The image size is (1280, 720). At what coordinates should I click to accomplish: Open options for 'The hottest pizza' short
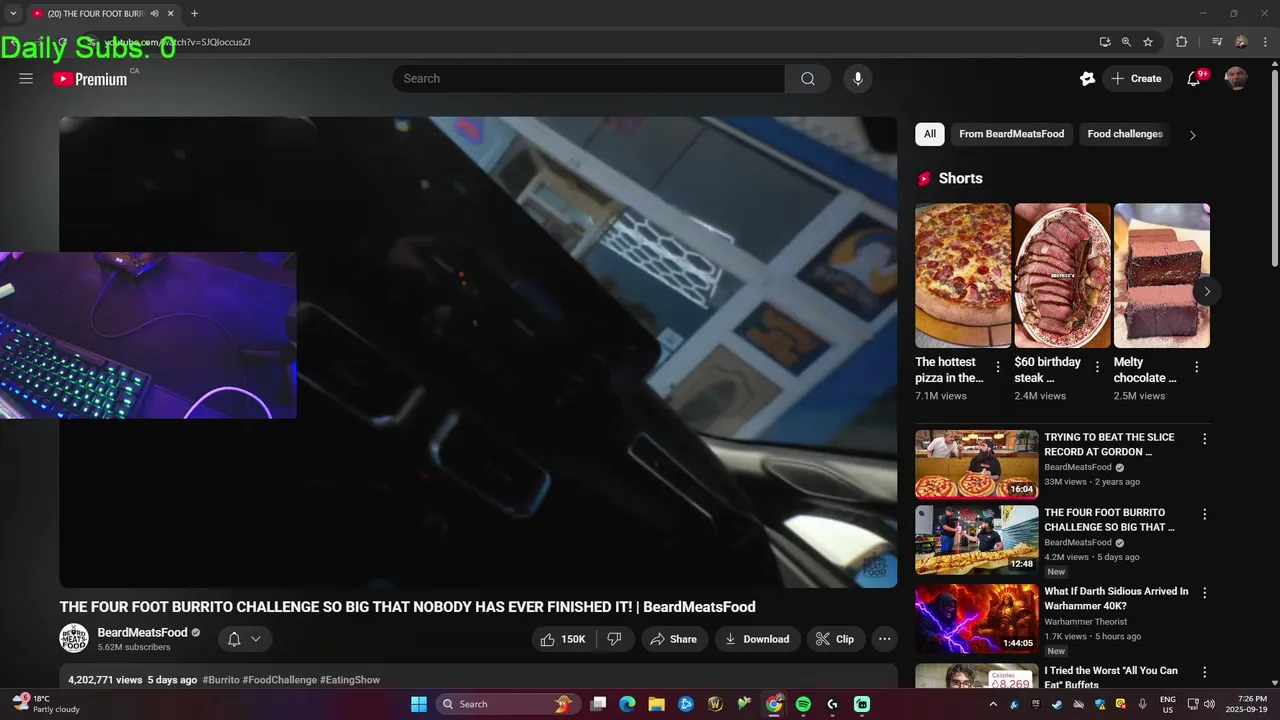[x=997, y=367]
